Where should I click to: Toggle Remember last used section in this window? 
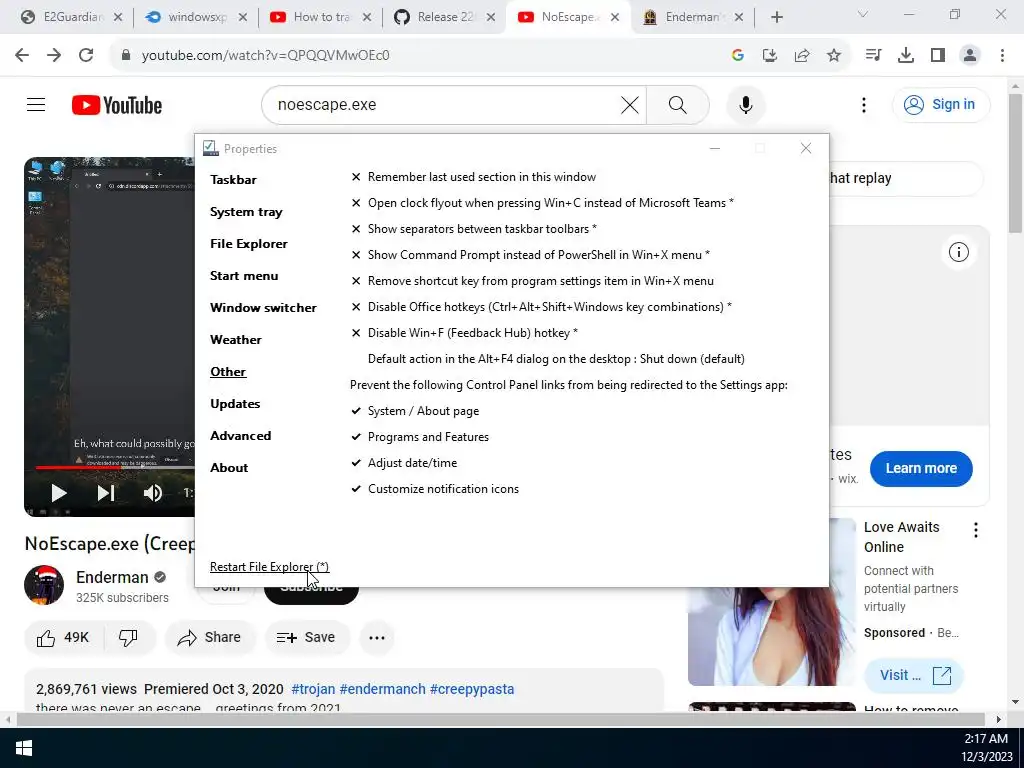pyautogui.click(x=473, y=177)
